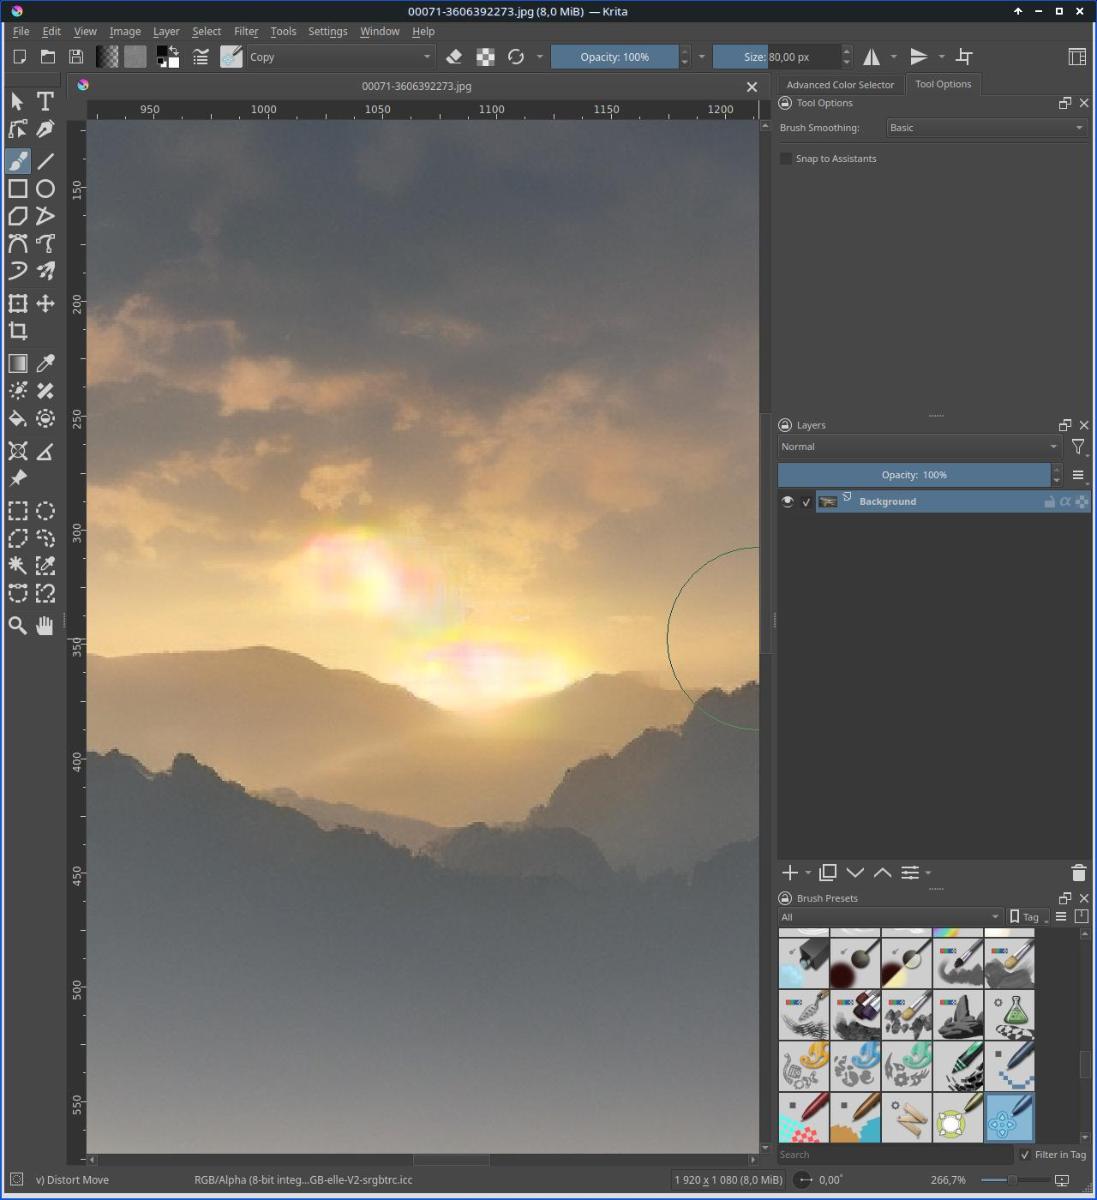Toggle wrap around mode icon

(x=964, y=57)
